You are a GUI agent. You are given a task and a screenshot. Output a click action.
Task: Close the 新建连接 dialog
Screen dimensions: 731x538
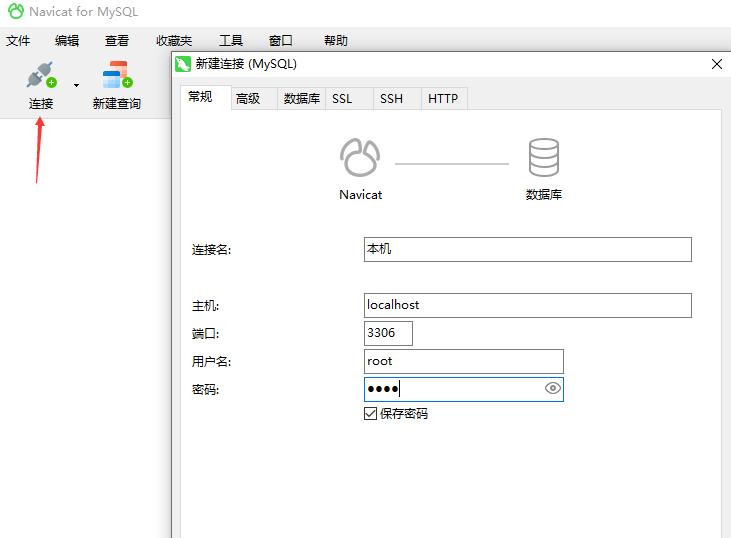pyautogui.click(x=717, y=64)
